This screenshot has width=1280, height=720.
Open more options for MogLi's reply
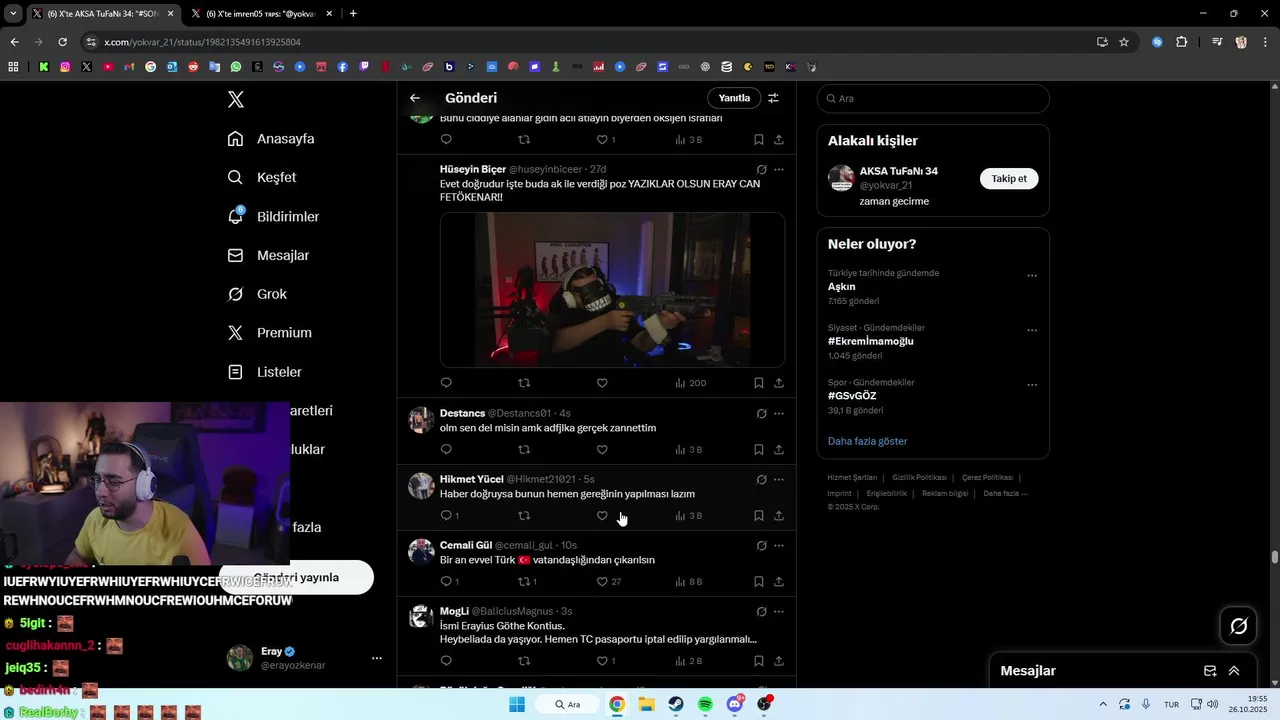click(x=779, y=612)
